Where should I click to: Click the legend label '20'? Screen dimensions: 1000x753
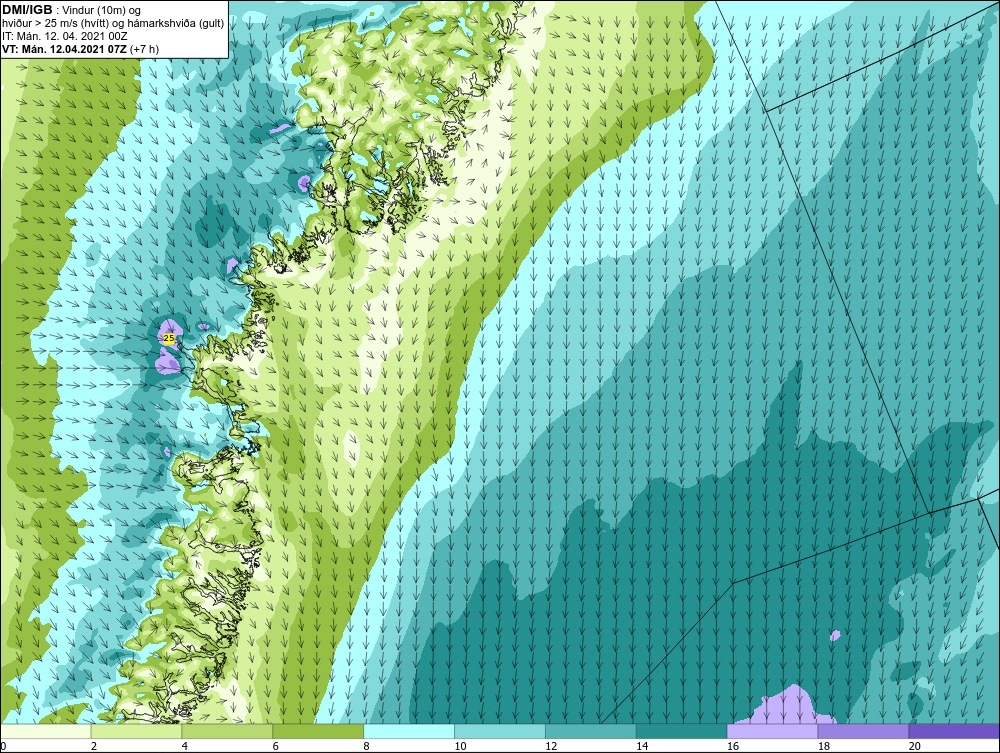tap(915, 746)
